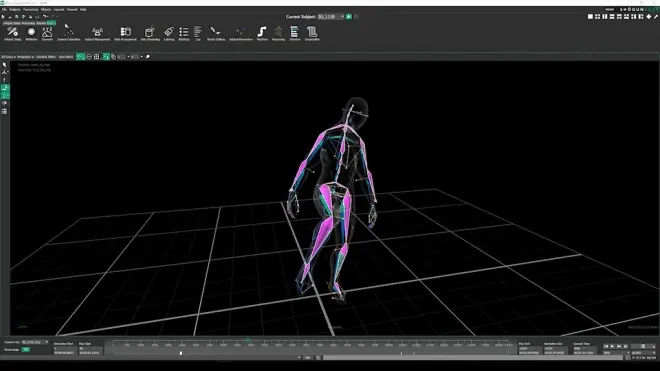660x371 pixels.
Task: Expand the Current Subject dropdown
Action: point(331,17)
